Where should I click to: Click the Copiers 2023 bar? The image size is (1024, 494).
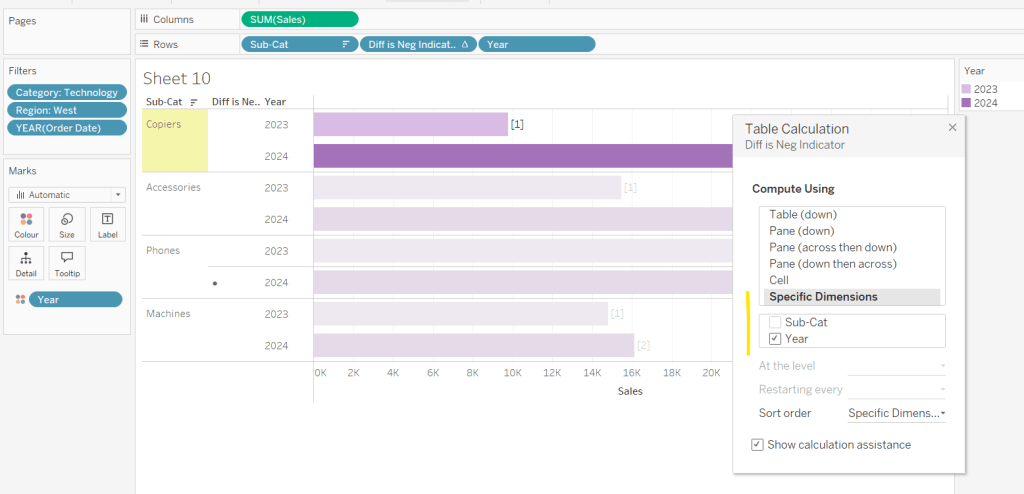click(x=410, y=124)
